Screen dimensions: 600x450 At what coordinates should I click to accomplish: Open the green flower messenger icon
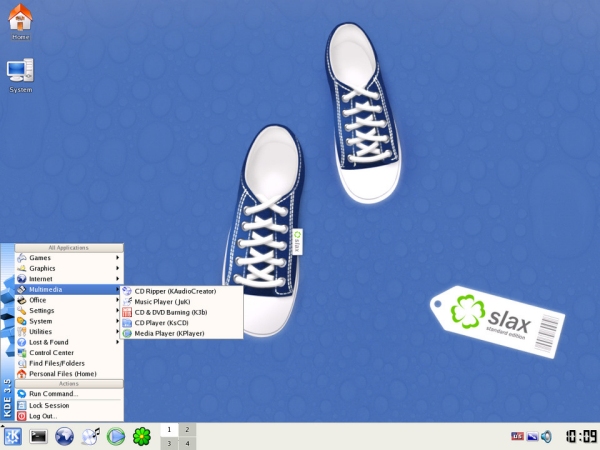pyautogui.click(x=143, y=436)
